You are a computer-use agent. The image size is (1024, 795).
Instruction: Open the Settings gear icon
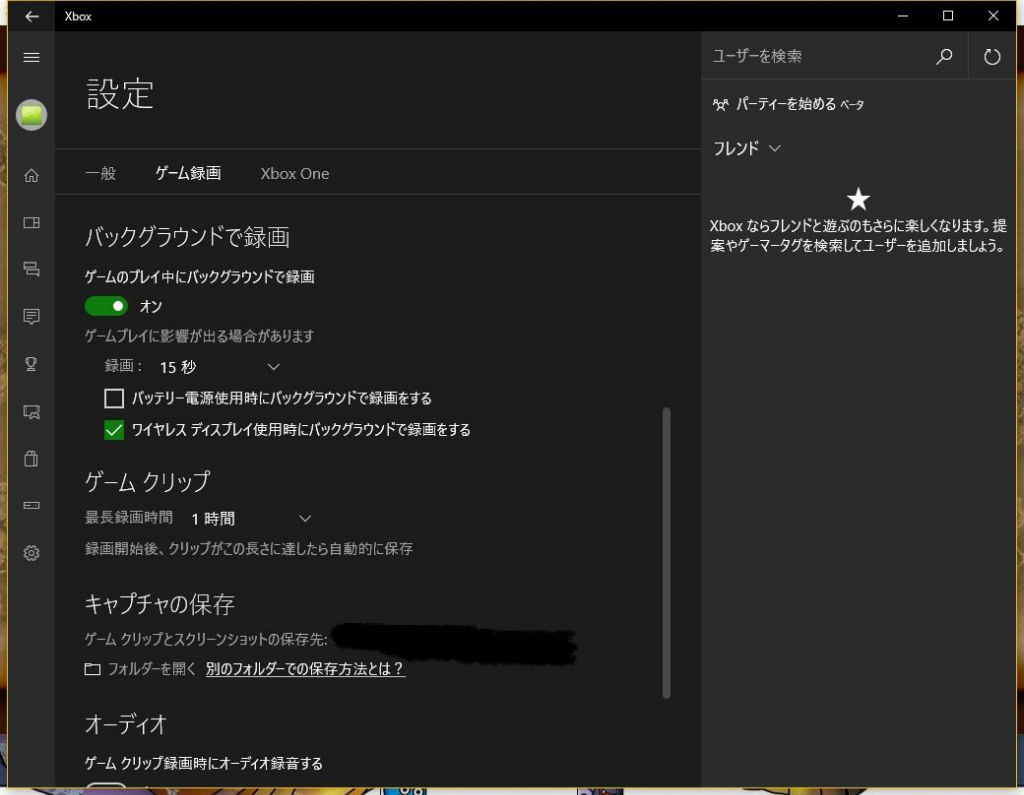point(31,553)
